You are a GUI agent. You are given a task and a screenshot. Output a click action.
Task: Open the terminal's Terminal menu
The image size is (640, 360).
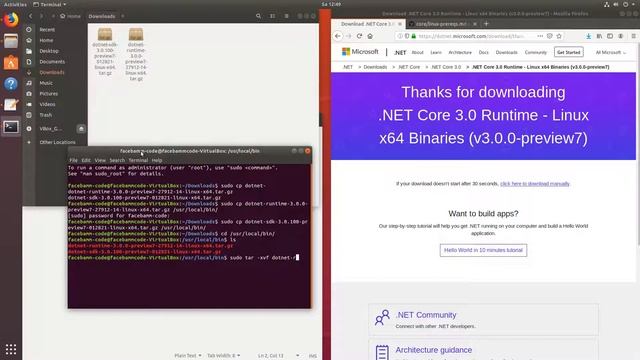pos(138,160)
